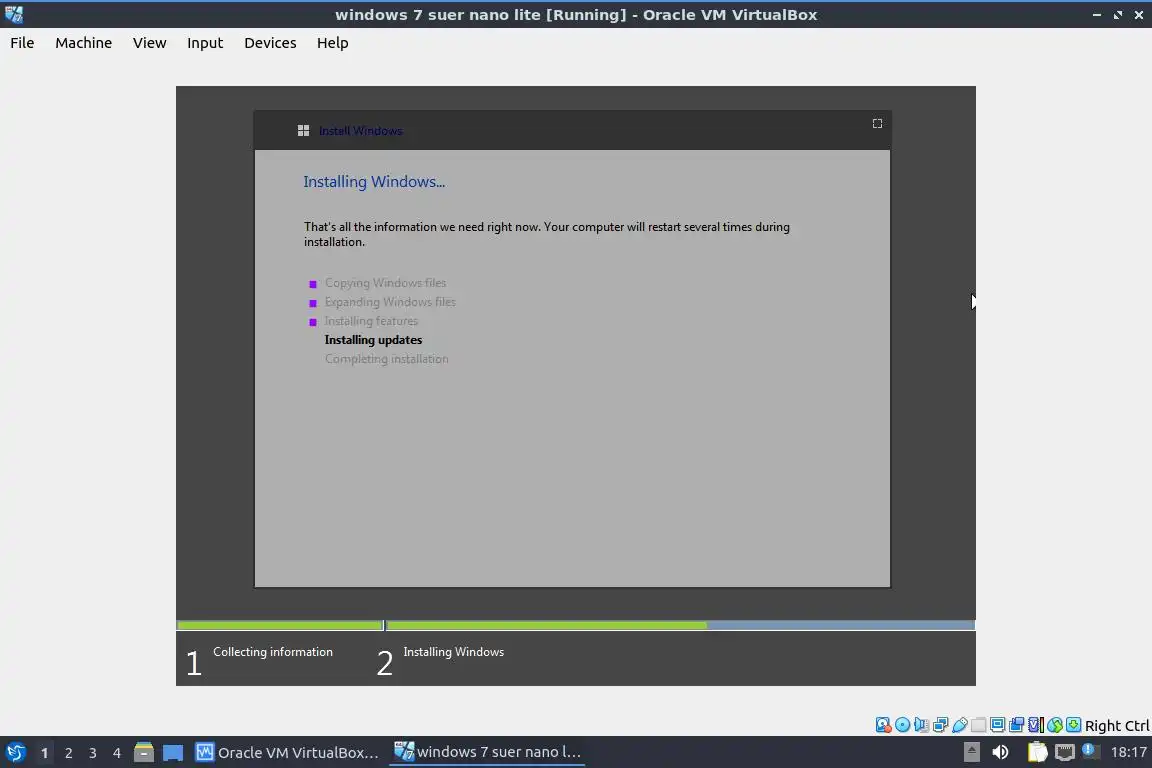The image size is (1152, 768).
Task: Click the network adapters status icon
Action: 940,725
